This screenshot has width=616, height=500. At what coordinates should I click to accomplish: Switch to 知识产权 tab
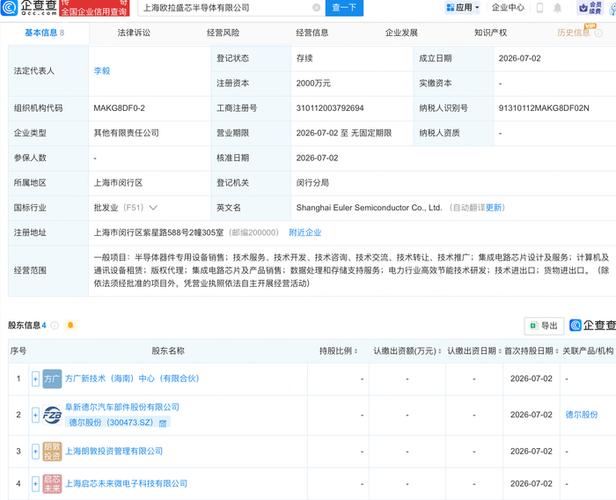490,33
